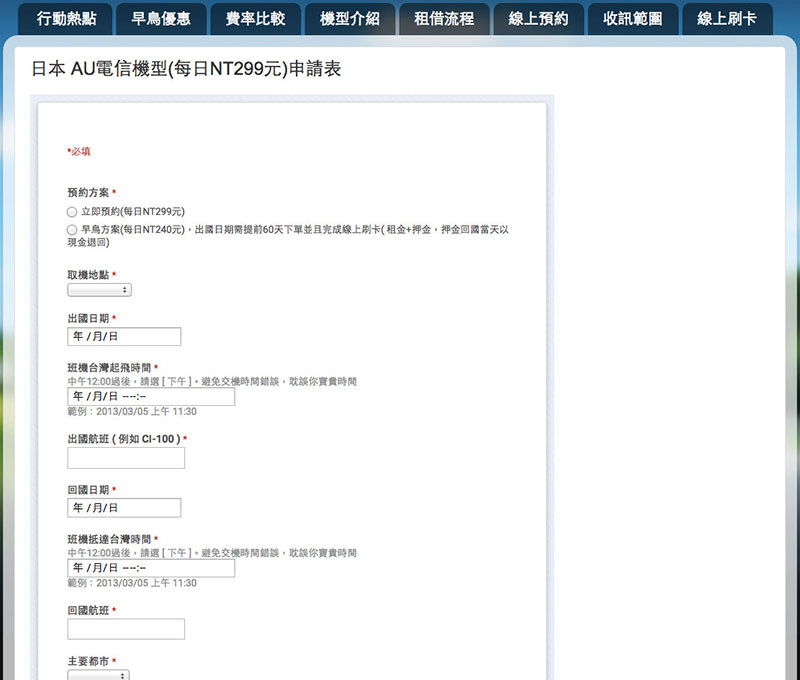Screen dimensions: 800x680
Task: Select 立即預約(每日NT299元) radio option
Action: 72,212
